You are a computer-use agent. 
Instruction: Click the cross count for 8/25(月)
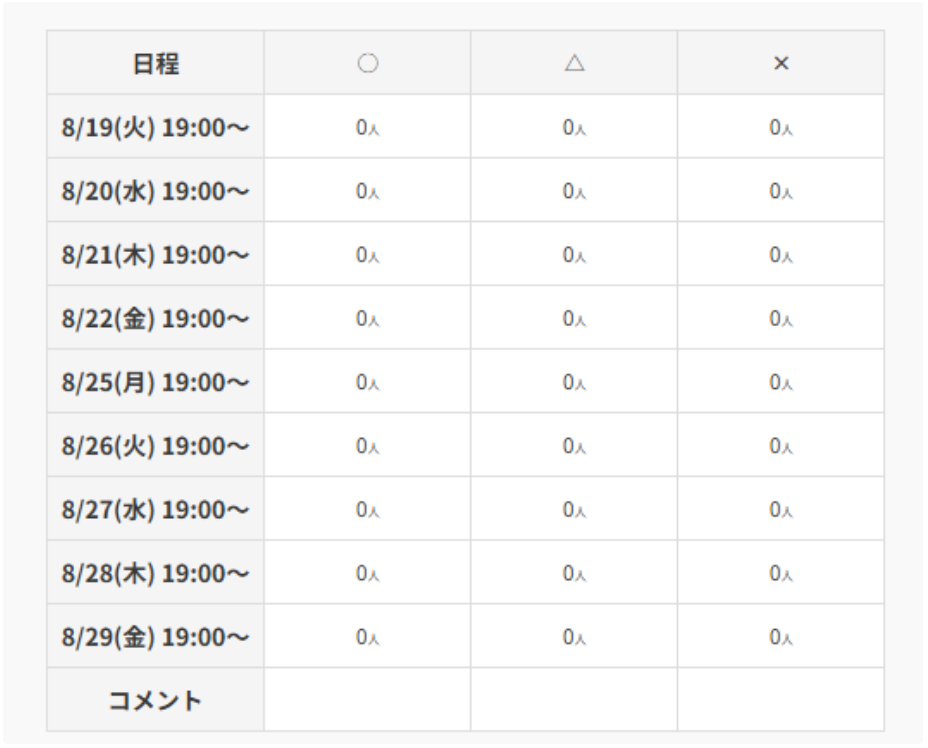pos(781,382)
